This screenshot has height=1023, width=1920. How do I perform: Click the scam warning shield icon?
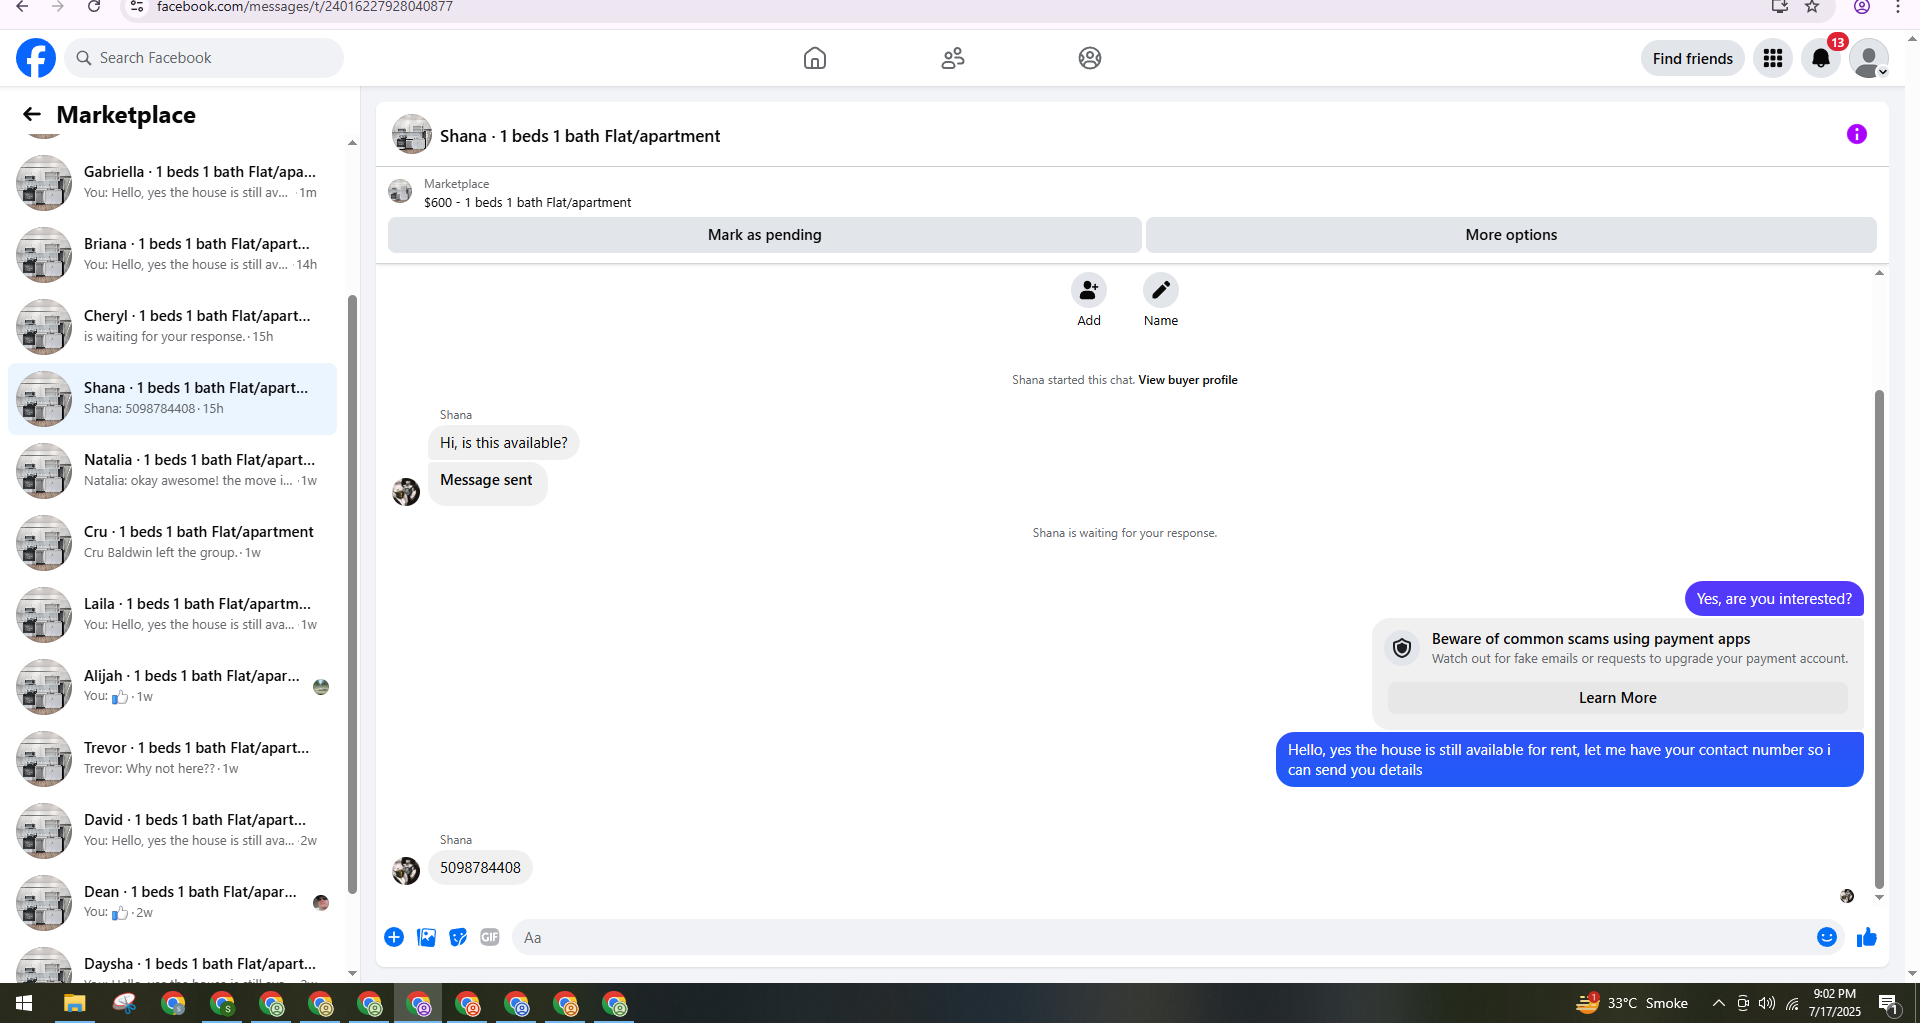click(1402, 648)
